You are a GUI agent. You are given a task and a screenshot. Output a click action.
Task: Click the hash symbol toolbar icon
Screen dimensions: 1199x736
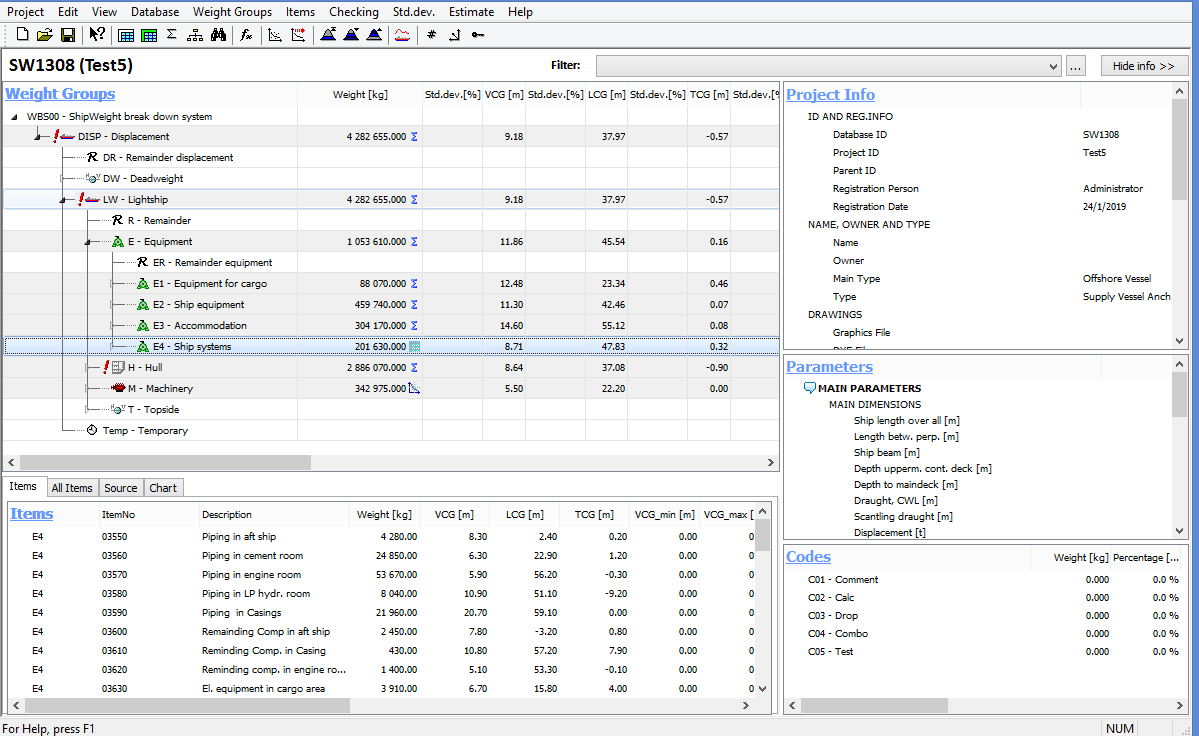tap(432, 35)
